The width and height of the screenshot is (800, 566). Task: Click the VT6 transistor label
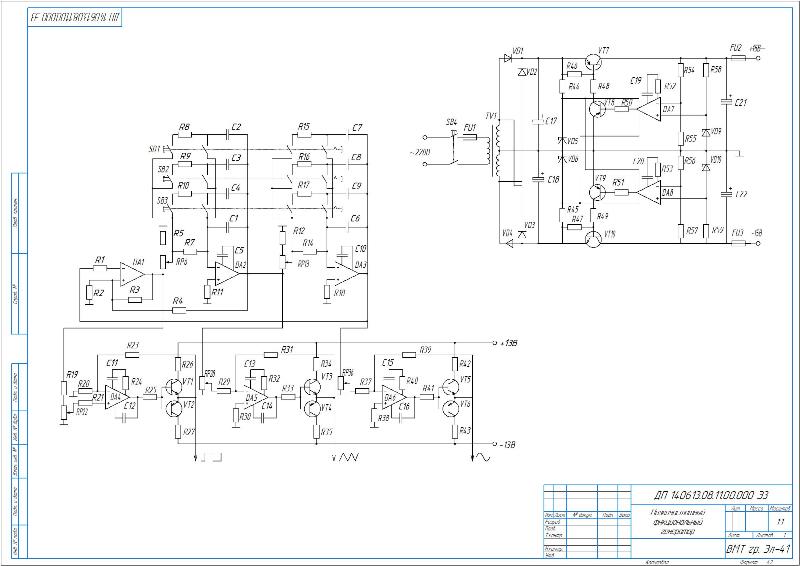(465, 404)
